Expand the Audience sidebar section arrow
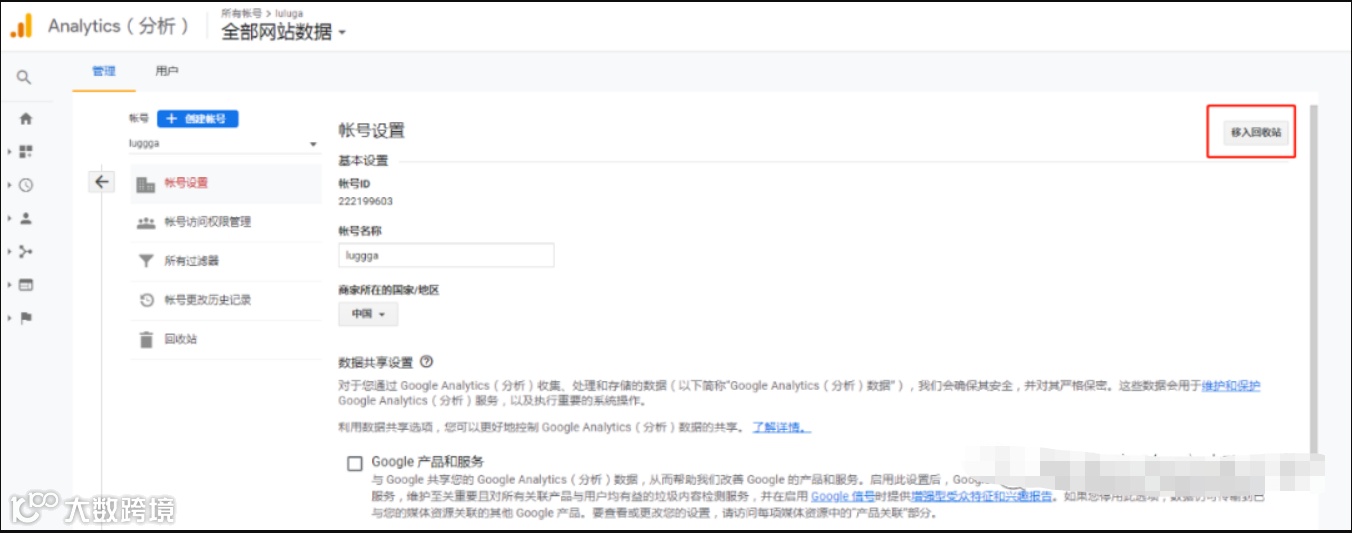The image size is (1352, 533). click(x=9, y=218)
